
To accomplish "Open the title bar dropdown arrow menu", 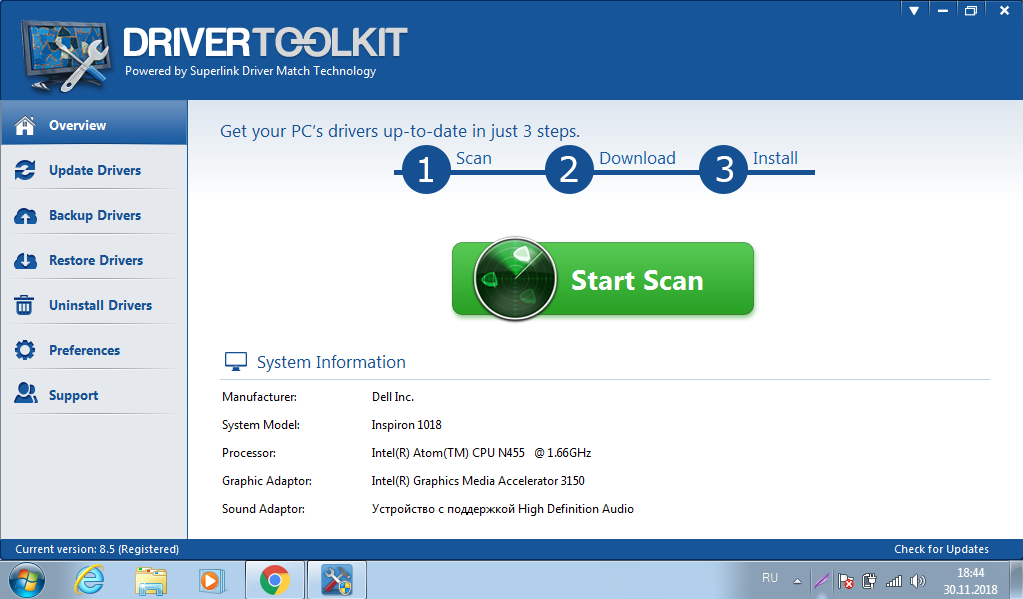I will [914, 10].
